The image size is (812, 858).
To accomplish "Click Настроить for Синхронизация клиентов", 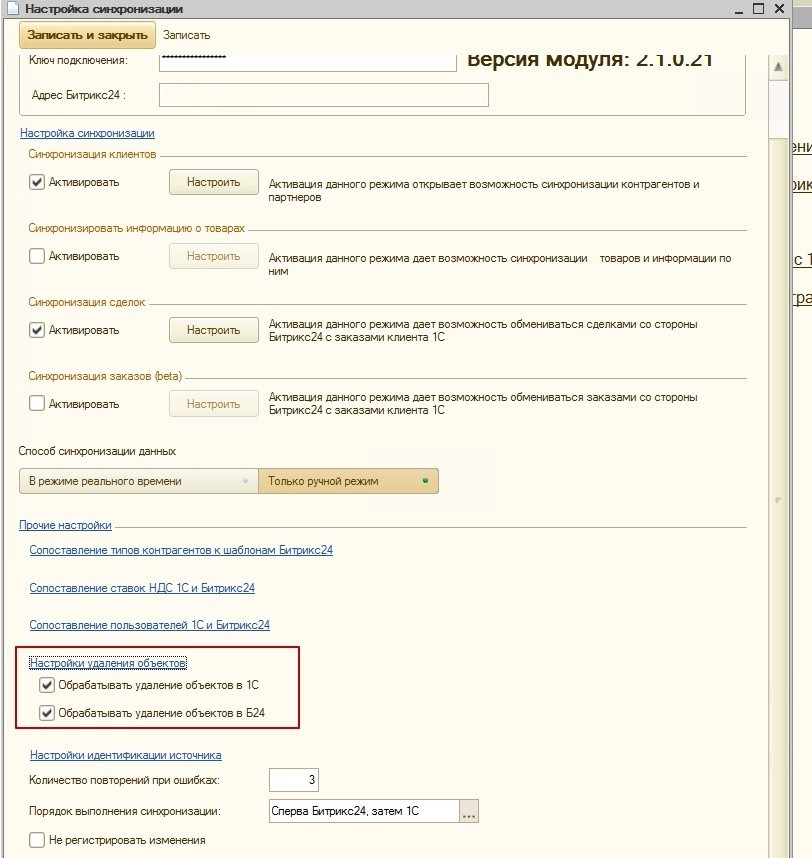I will pyautogui.click(x=211, y=182).
